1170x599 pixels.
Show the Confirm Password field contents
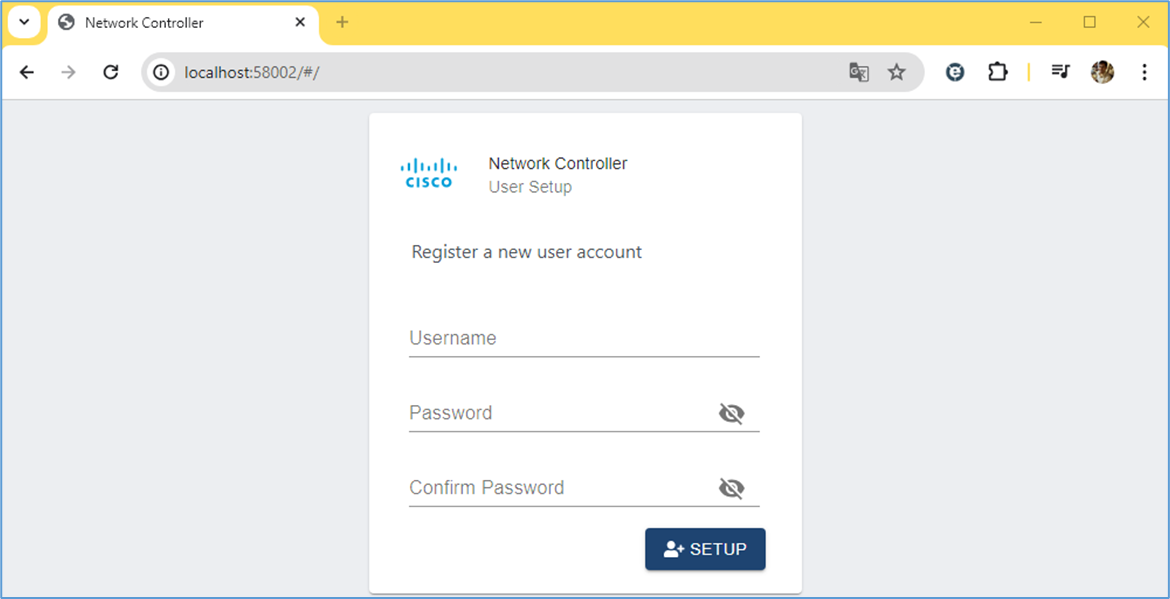[731, 487]
